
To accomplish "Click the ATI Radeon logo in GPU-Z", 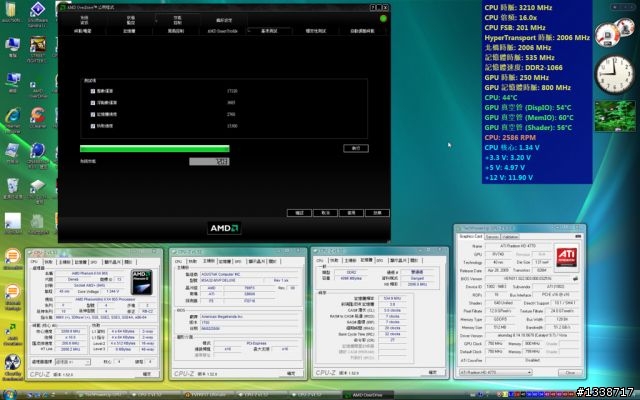I will 566,257.
